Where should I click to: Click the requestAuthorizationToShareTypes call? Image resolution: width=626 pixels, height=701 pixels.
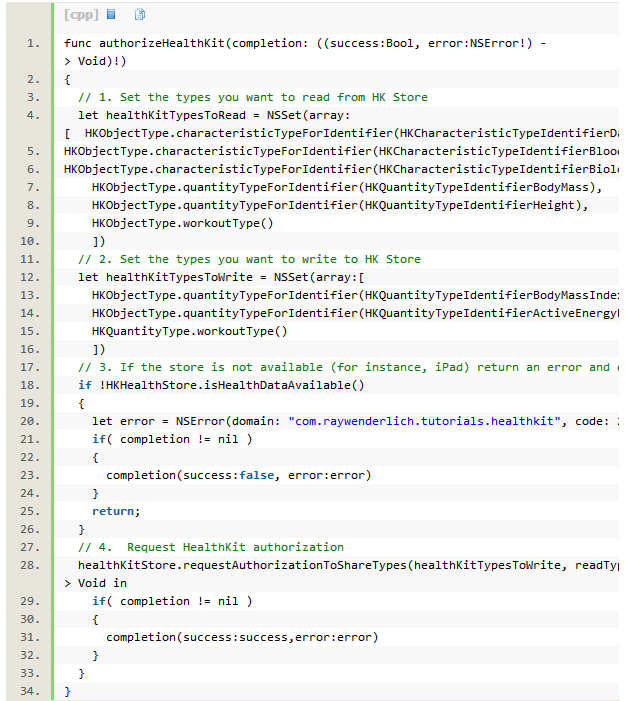[339, 565]
